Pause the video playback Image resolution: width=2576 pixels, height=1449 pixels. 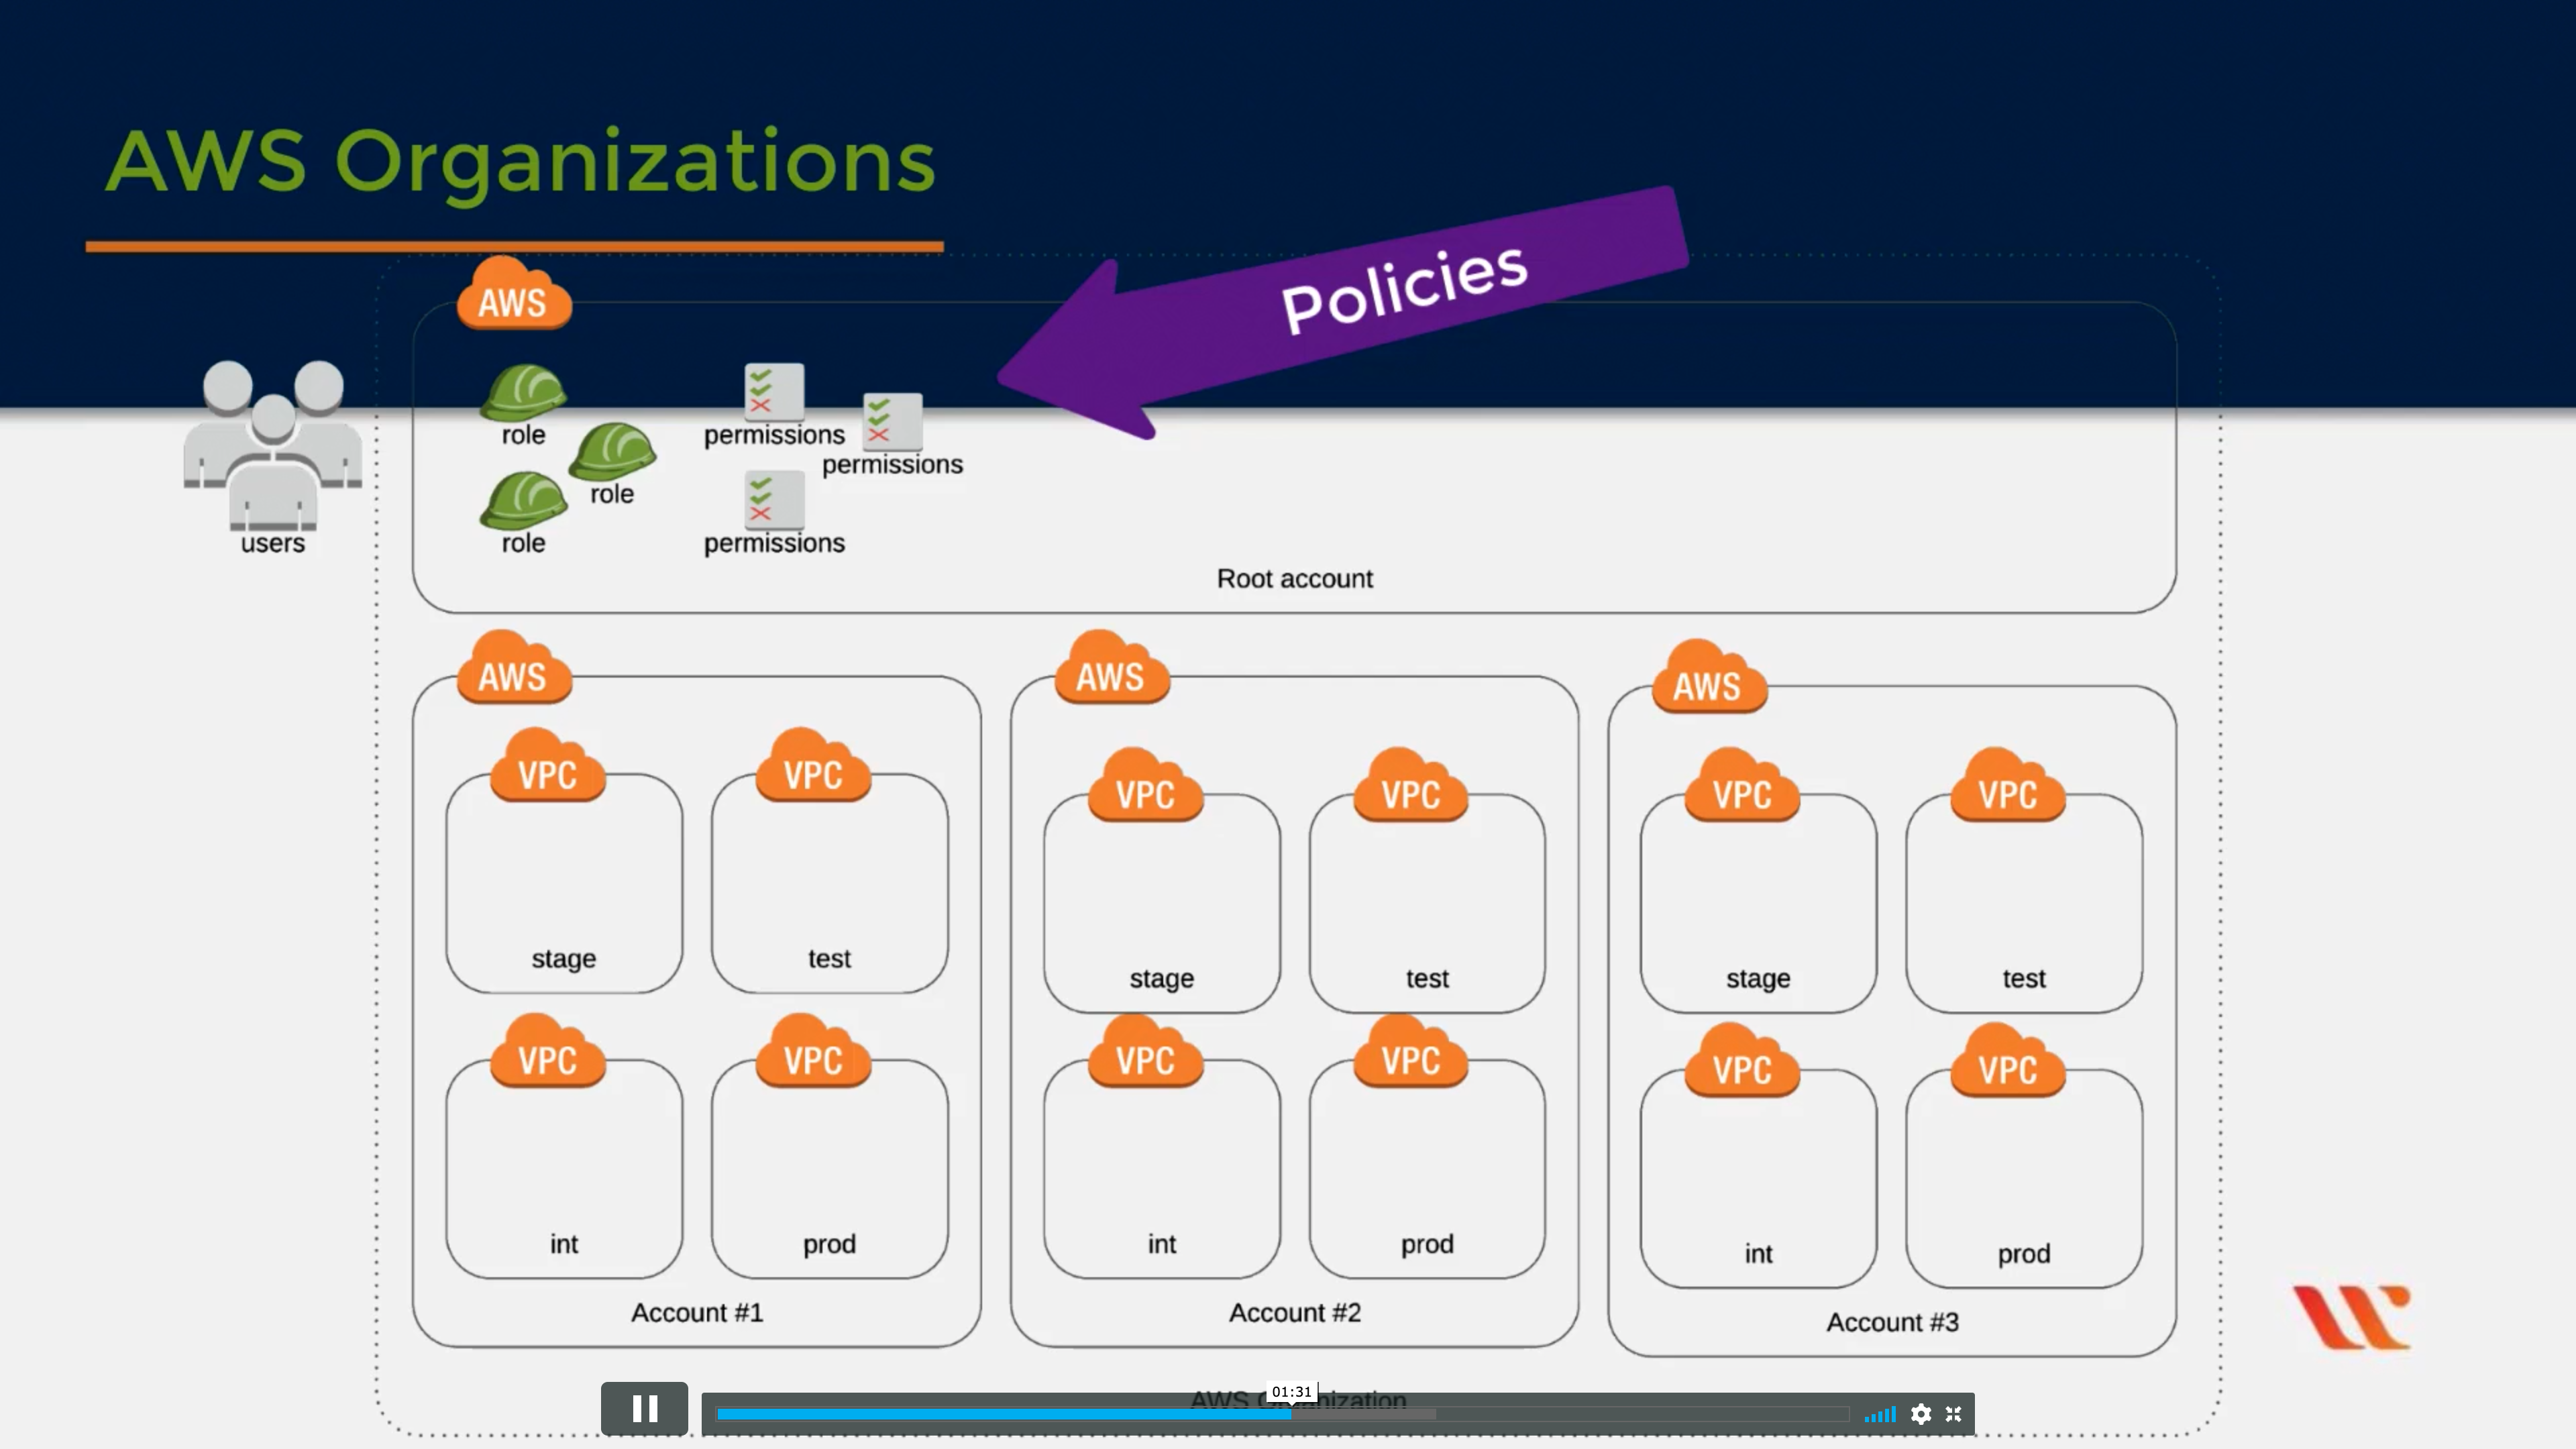point(644,1409)
